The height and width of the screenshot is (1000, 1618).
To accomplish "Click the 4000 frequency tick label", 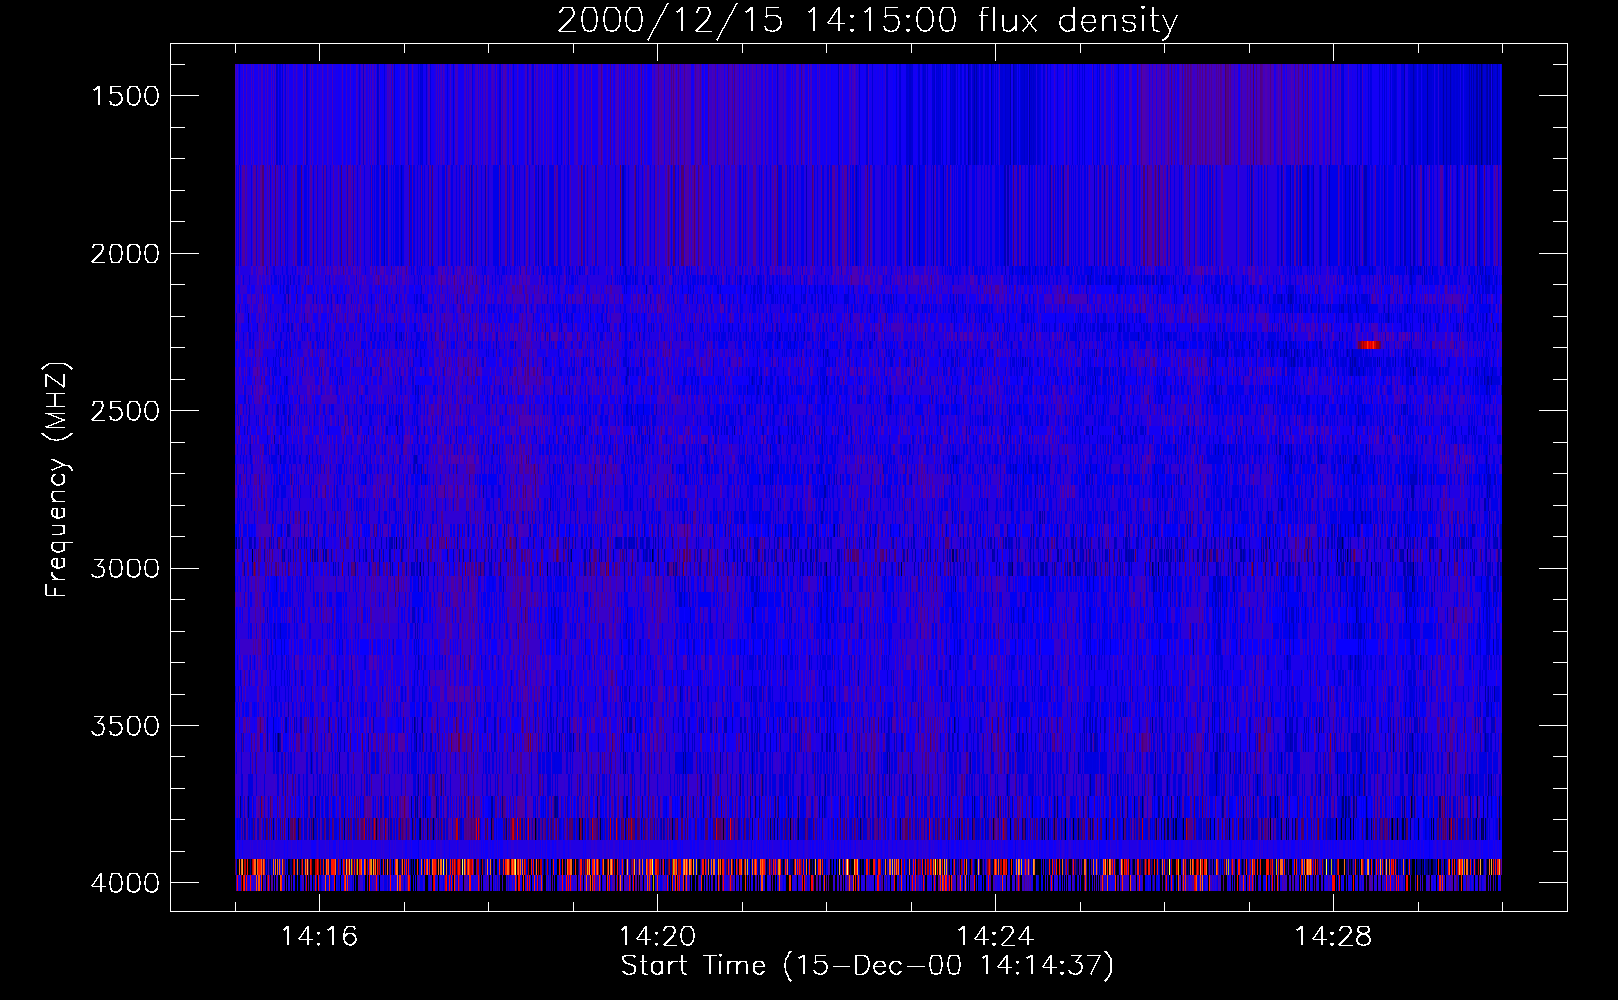I will [125, 883].
